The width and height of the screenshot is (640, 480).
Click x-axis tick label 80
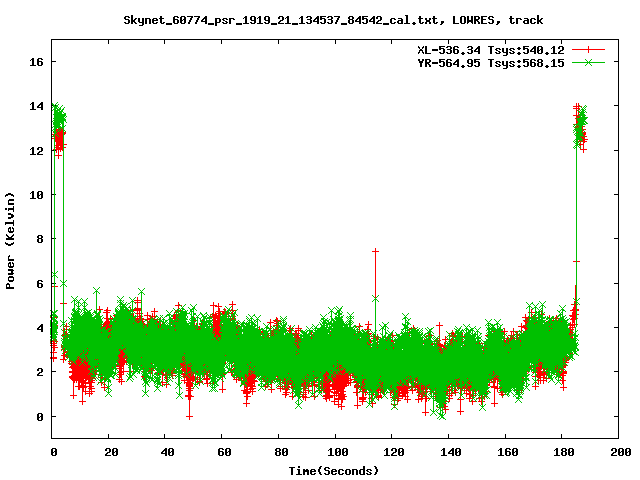point(281,452)
